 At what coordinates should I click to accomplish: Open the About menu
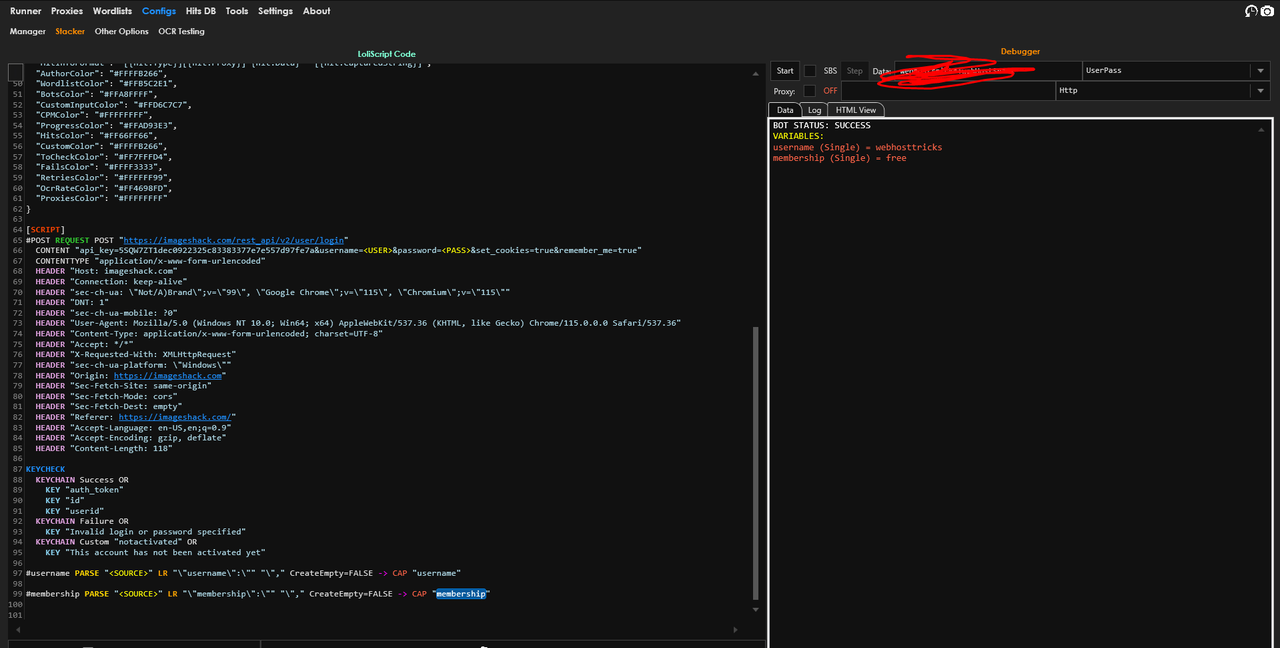click(317, 11)
